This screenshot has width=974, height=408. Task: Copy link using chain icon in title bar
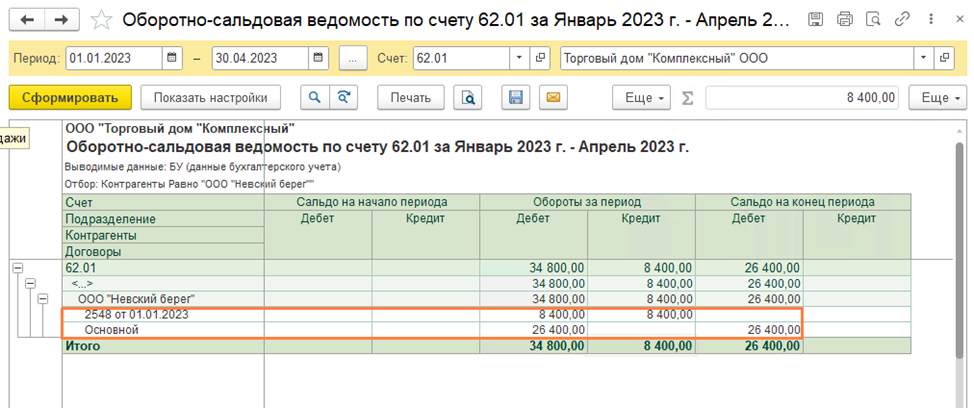point(903,19)
